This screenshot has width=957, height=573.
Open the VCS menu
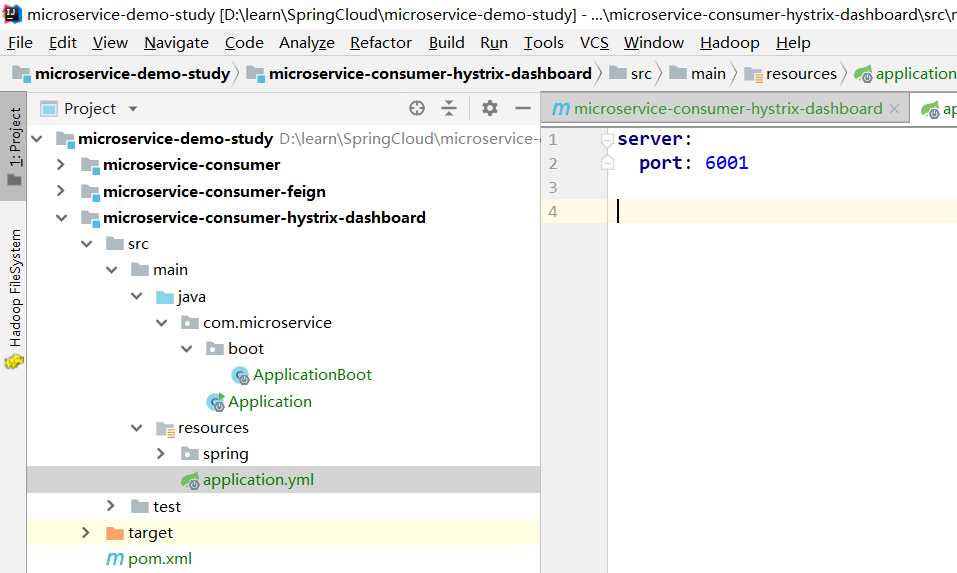point(594,43)
